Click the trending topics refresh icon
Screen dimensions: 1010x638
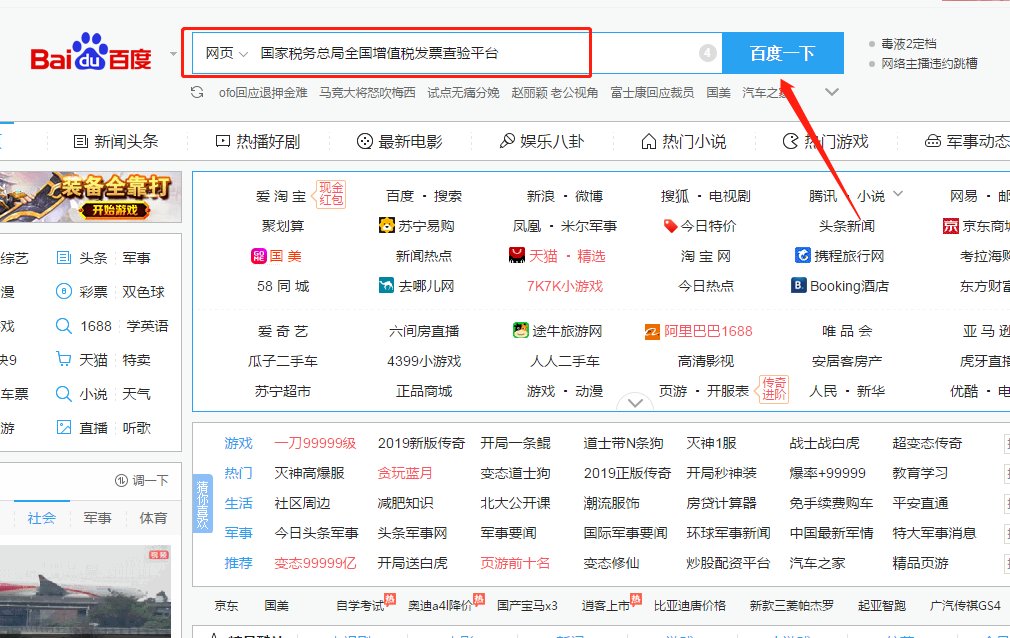tap(195, 91)
